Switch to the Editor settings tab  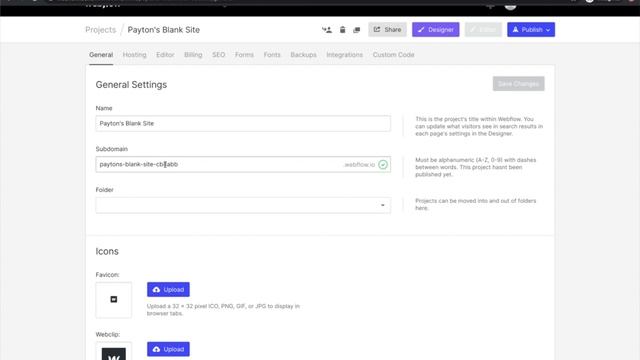[165, 55]
